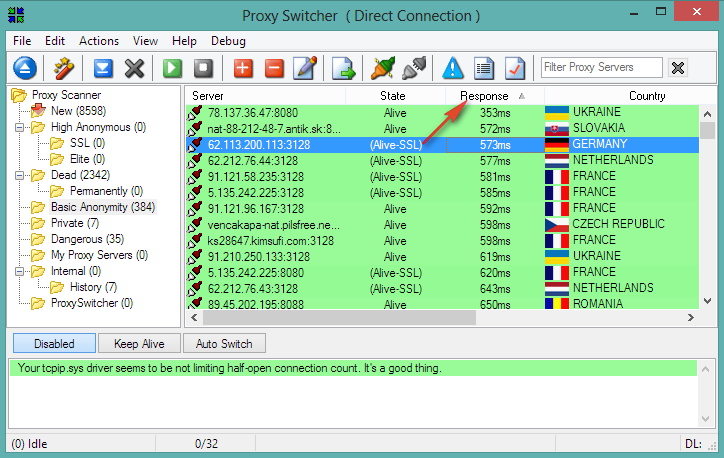Screen dimensions: 724x458
Task: Click the blue warning triangle icon
Action: [453, 68]
